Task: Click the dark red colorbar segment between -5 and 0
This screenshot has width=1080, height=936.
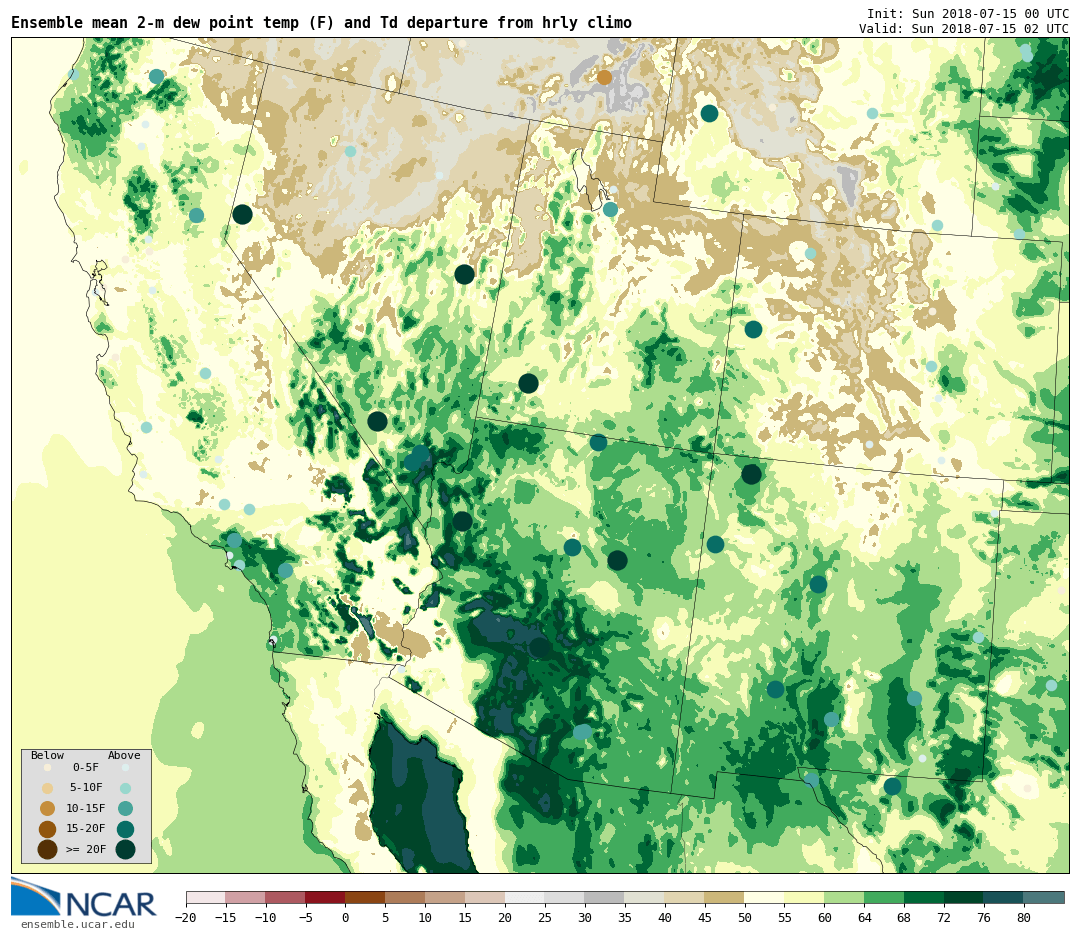Action: [325, 898]
